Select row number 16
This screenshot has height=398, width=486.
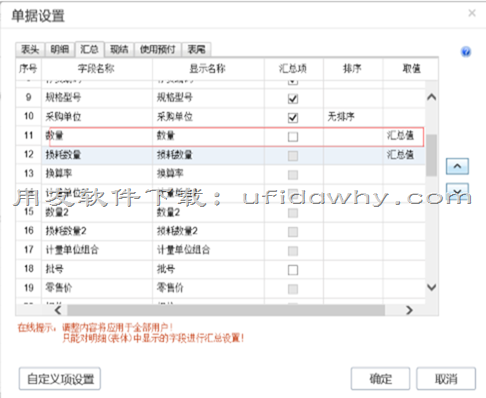pyautogui.click(x=29, y=231)
